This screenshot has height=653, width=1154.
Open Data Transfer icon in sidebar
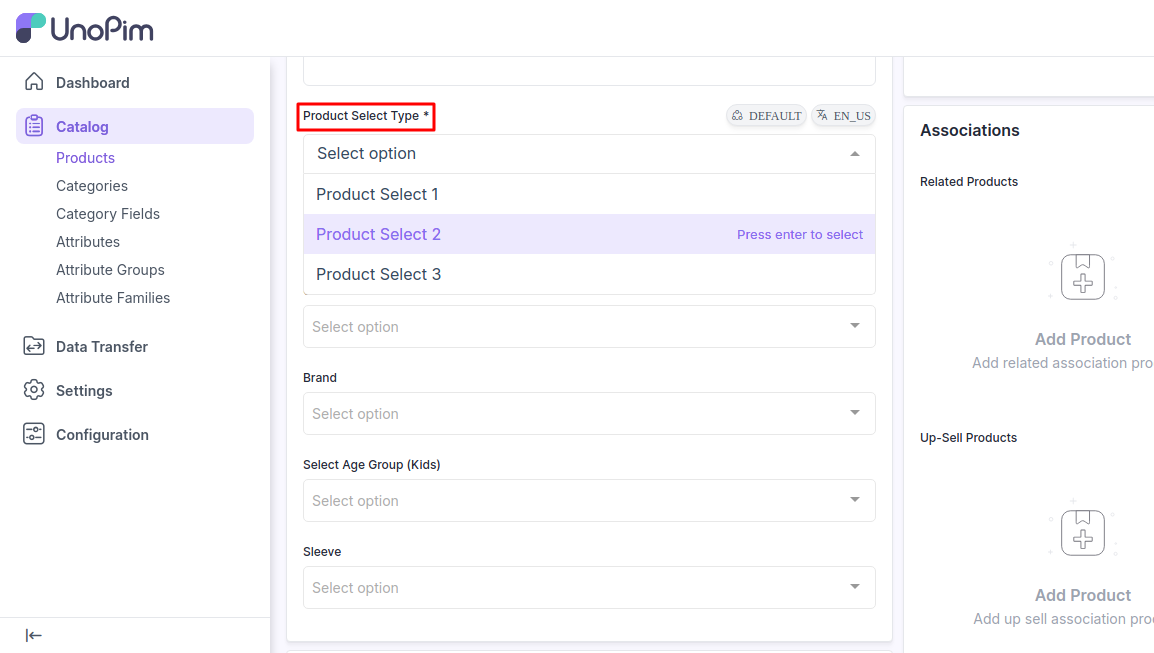click(34, 346)
